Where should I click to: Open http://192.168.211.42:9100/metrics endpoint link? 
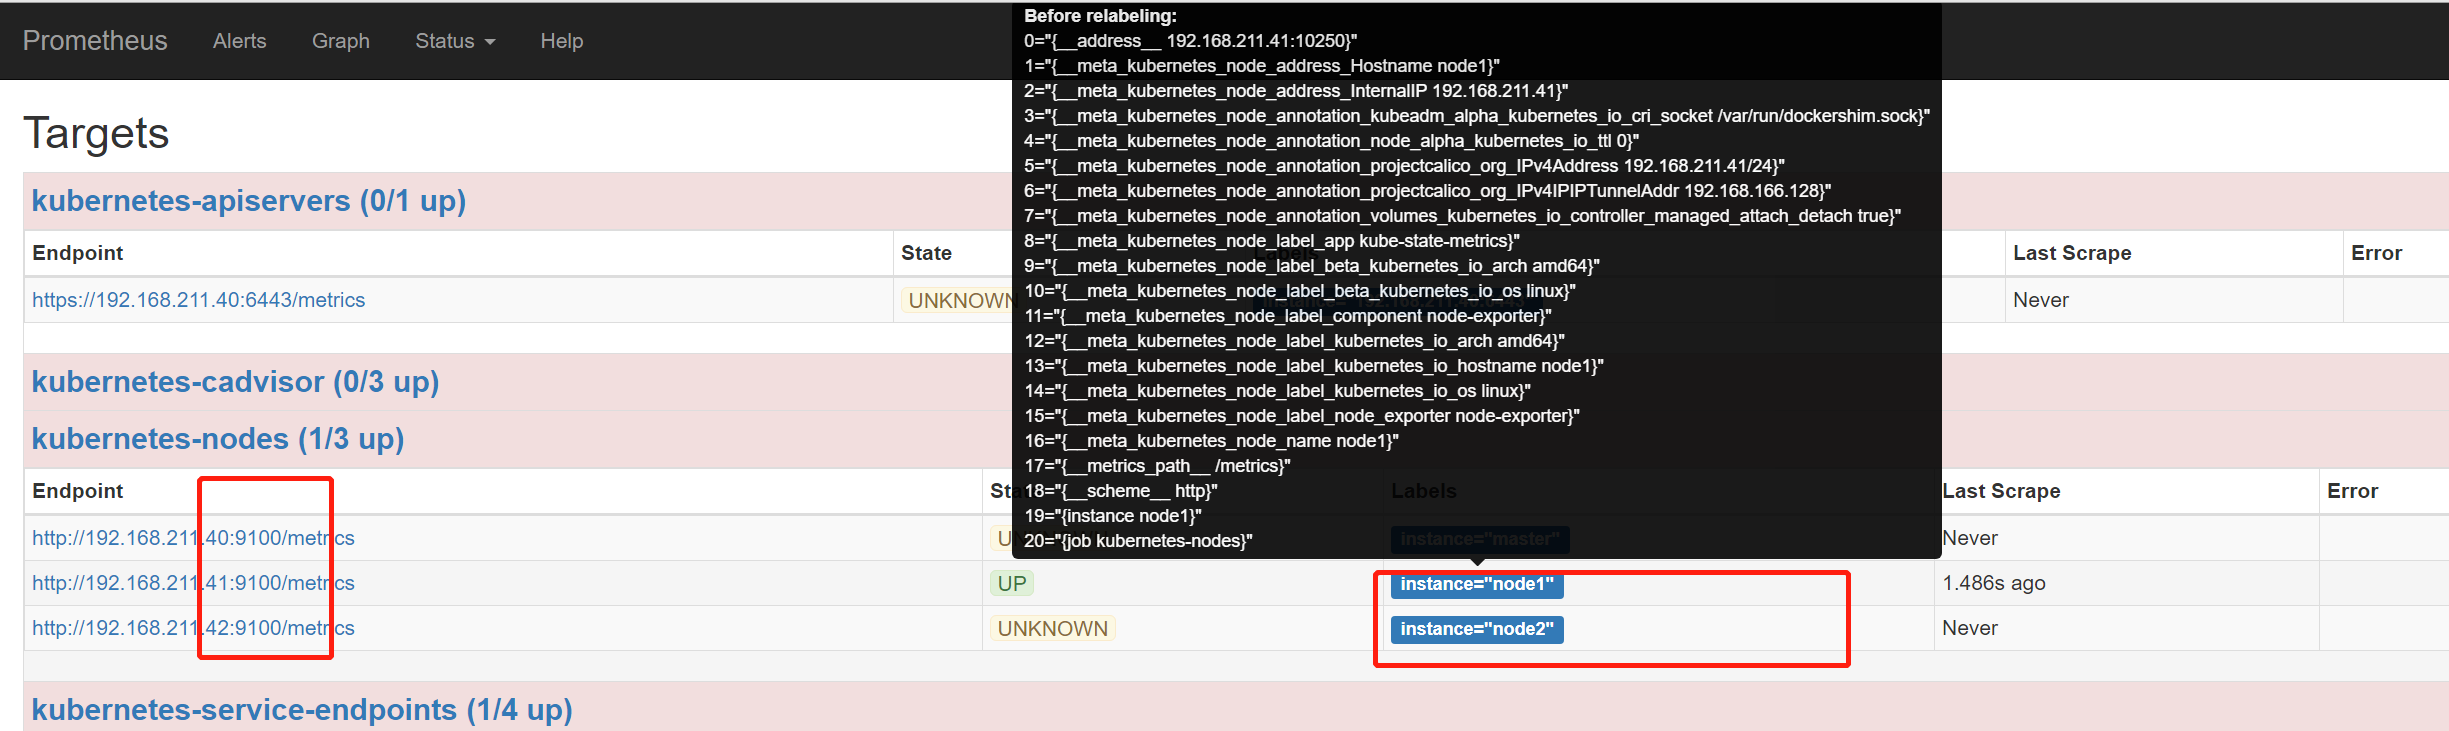(x=193, y=628)
